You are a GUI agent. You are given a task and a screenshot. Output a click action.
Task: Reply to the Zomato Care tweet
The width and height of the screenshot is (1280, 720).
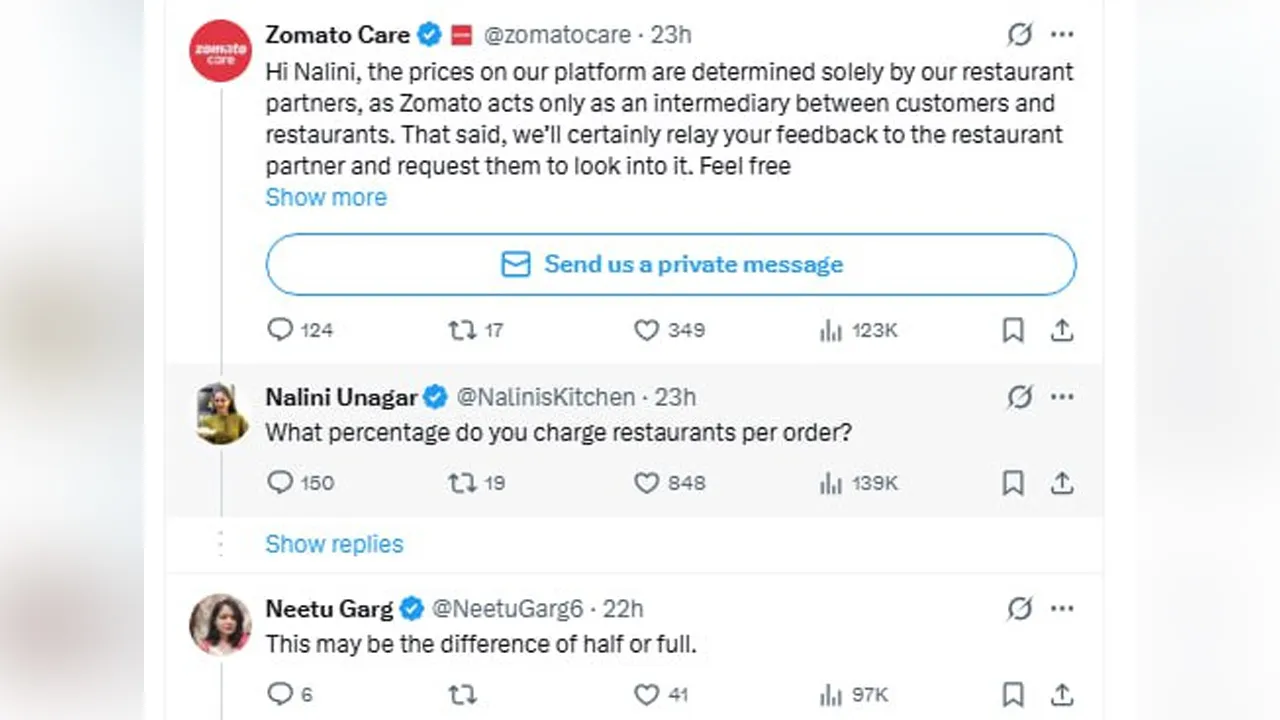click(279, 329)
